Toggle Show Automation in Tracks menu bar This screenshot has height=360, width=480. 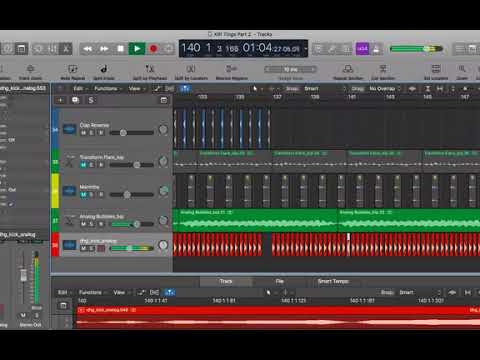click(157, 89)
